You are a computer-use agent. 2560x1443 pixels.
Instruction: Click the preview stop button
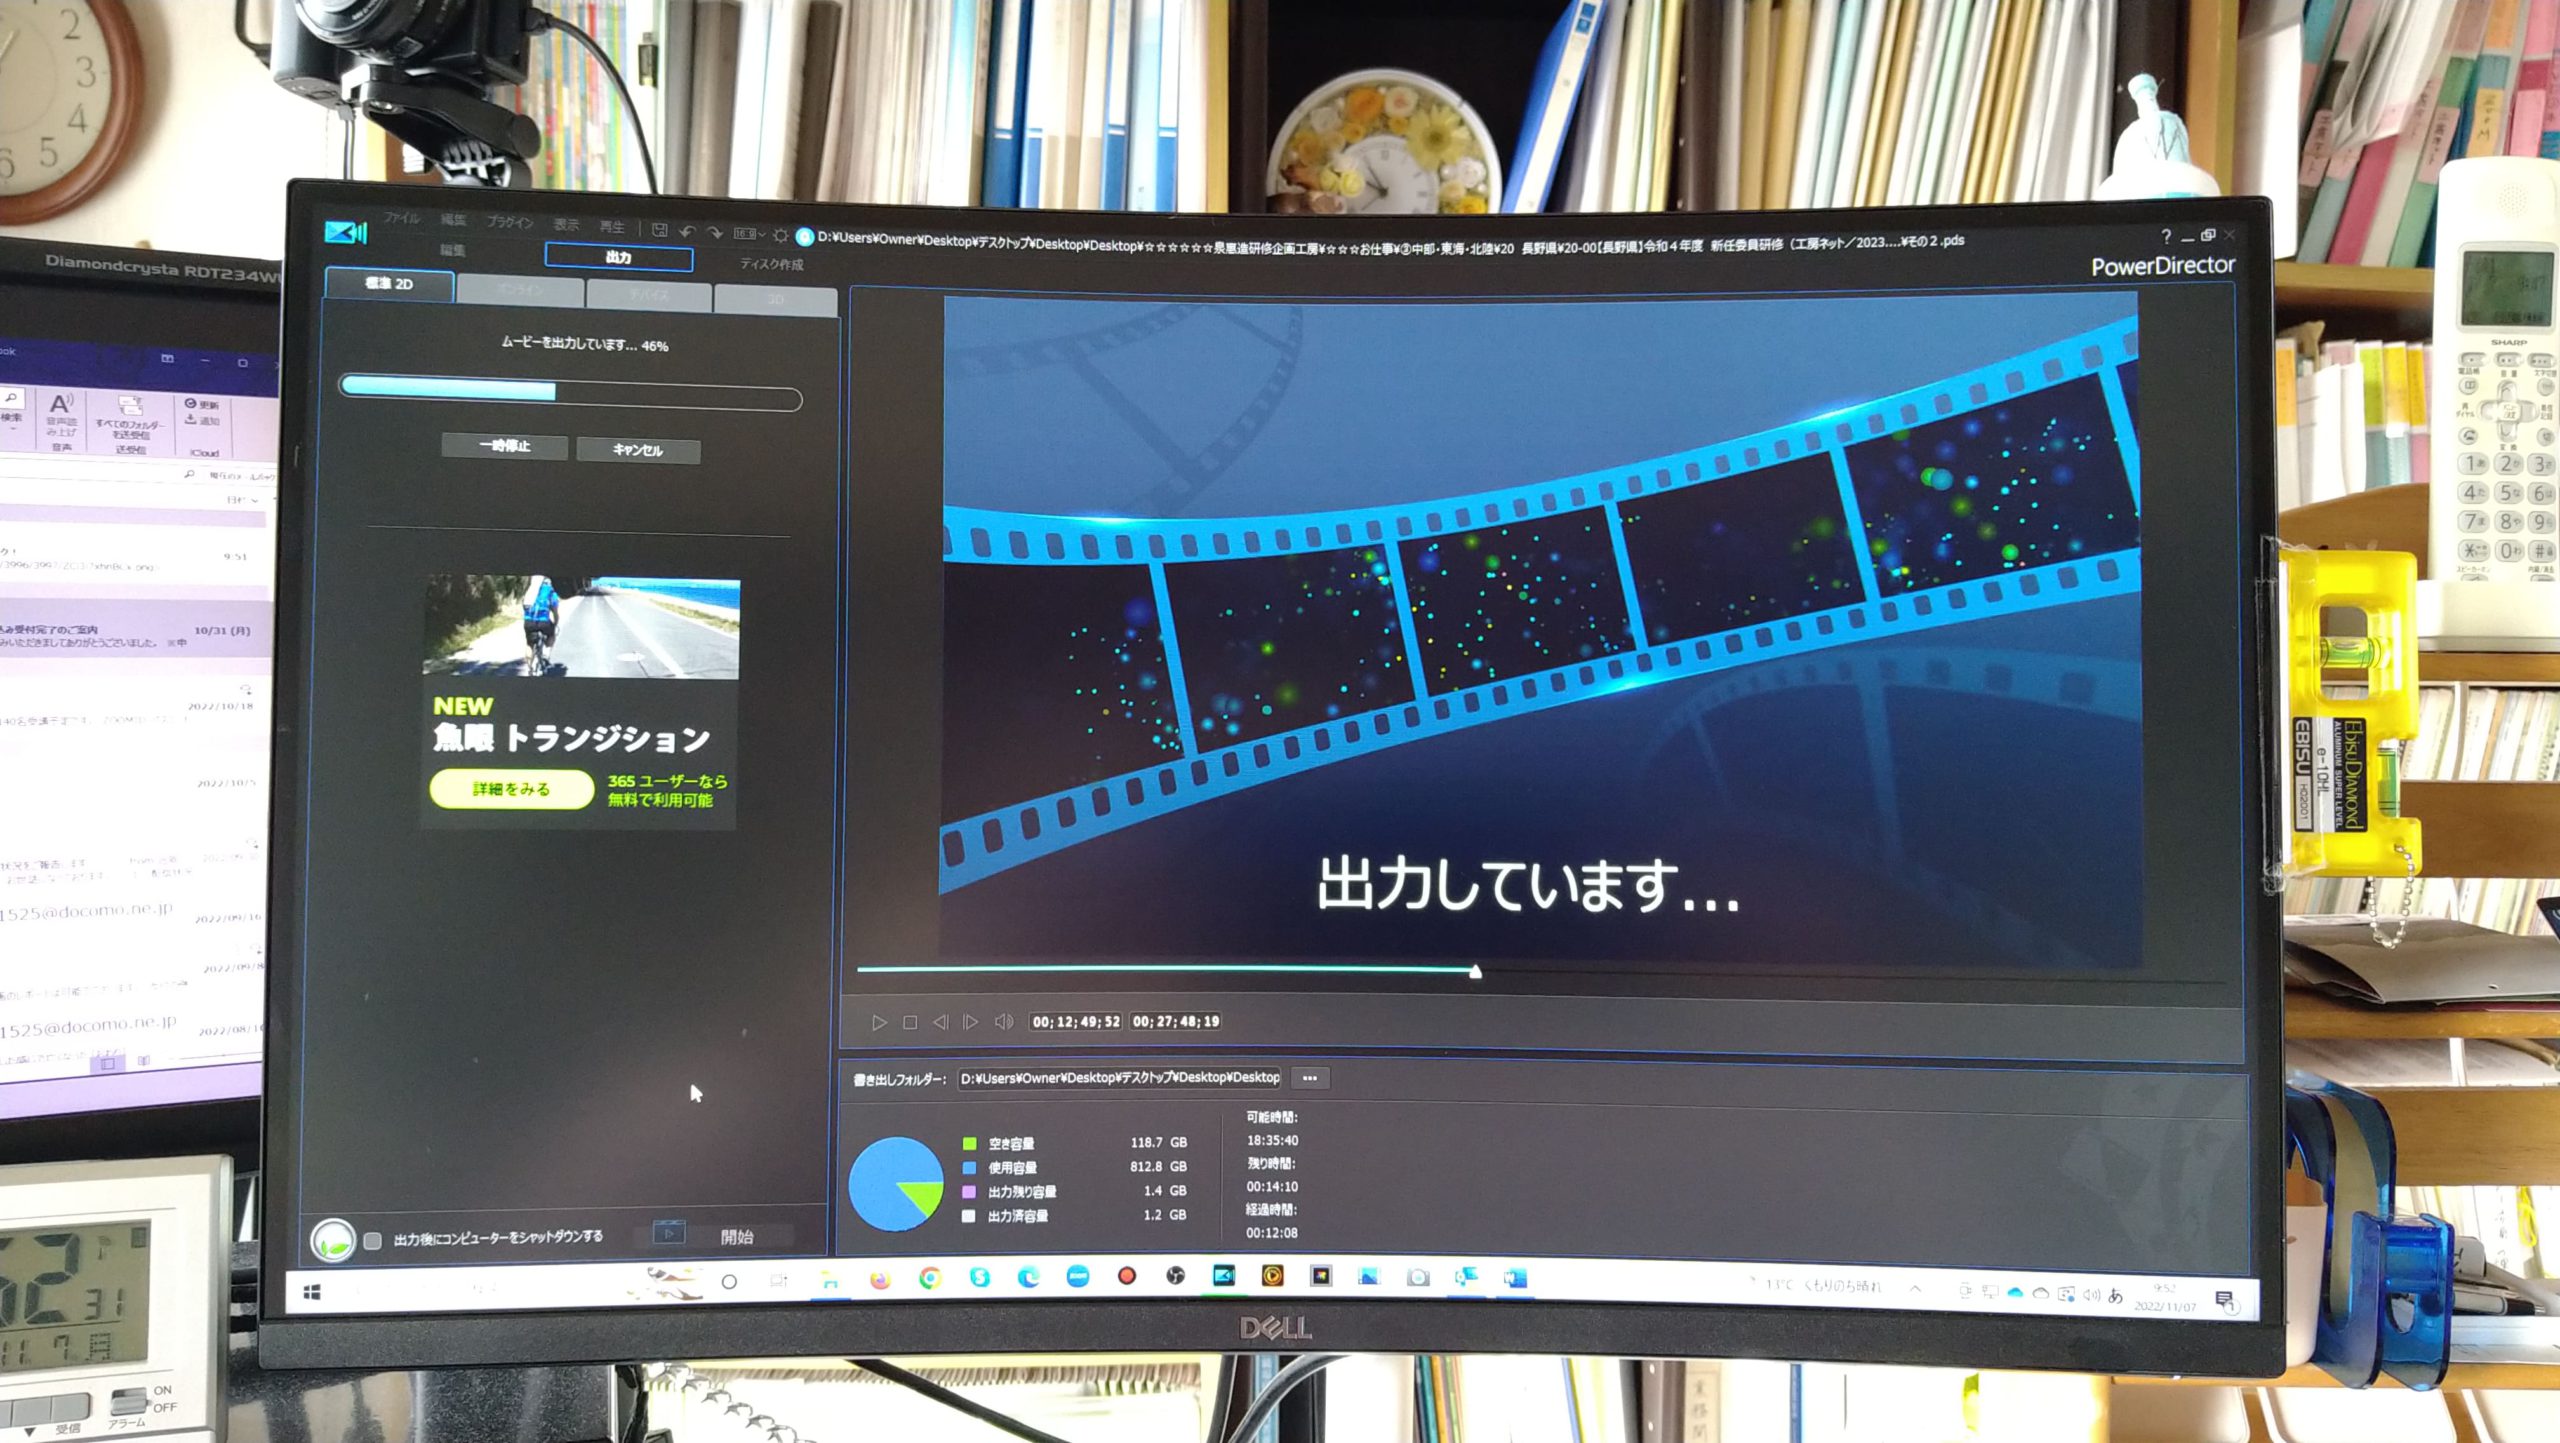(x=910, y=1022)
